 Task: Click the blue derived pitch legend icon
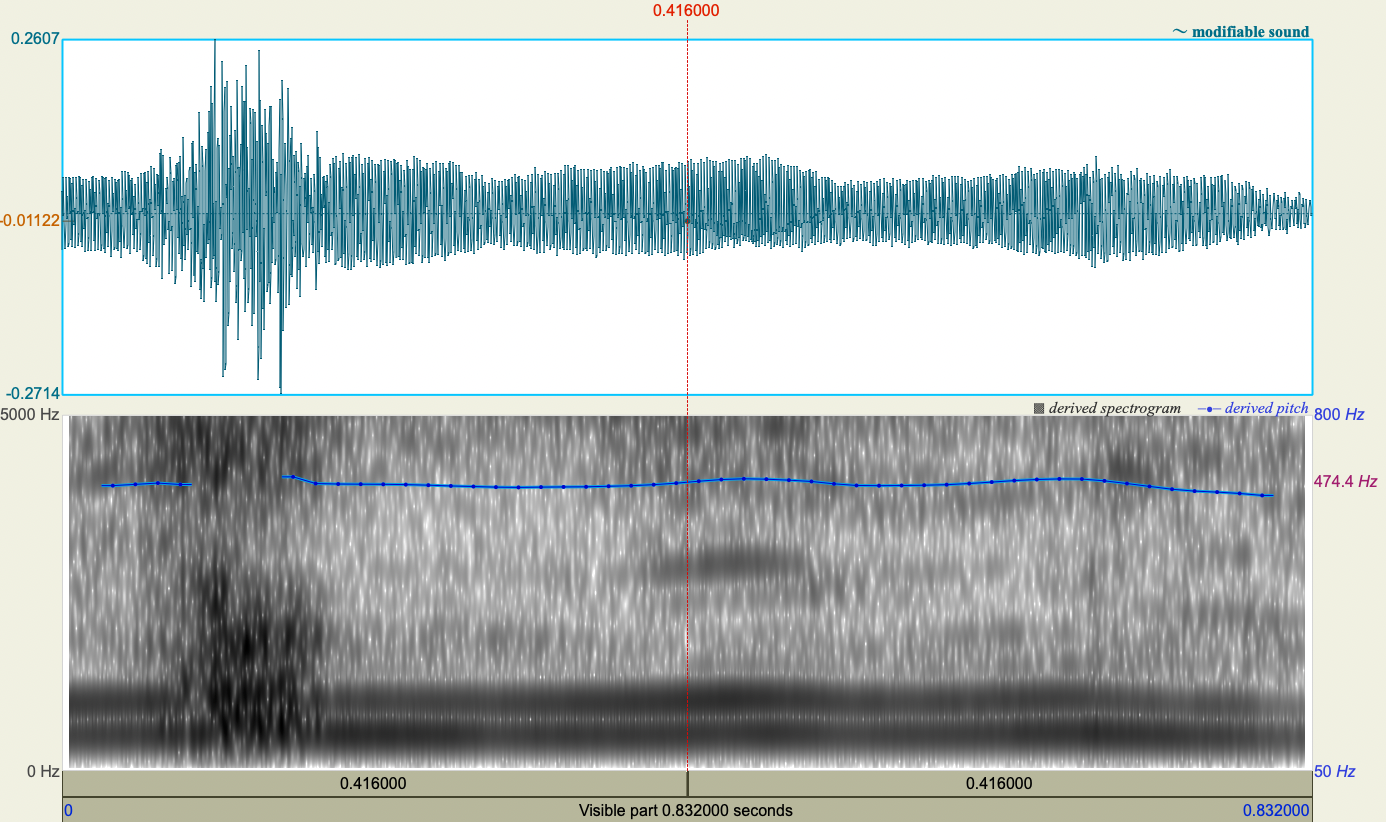pos(1208,408)
